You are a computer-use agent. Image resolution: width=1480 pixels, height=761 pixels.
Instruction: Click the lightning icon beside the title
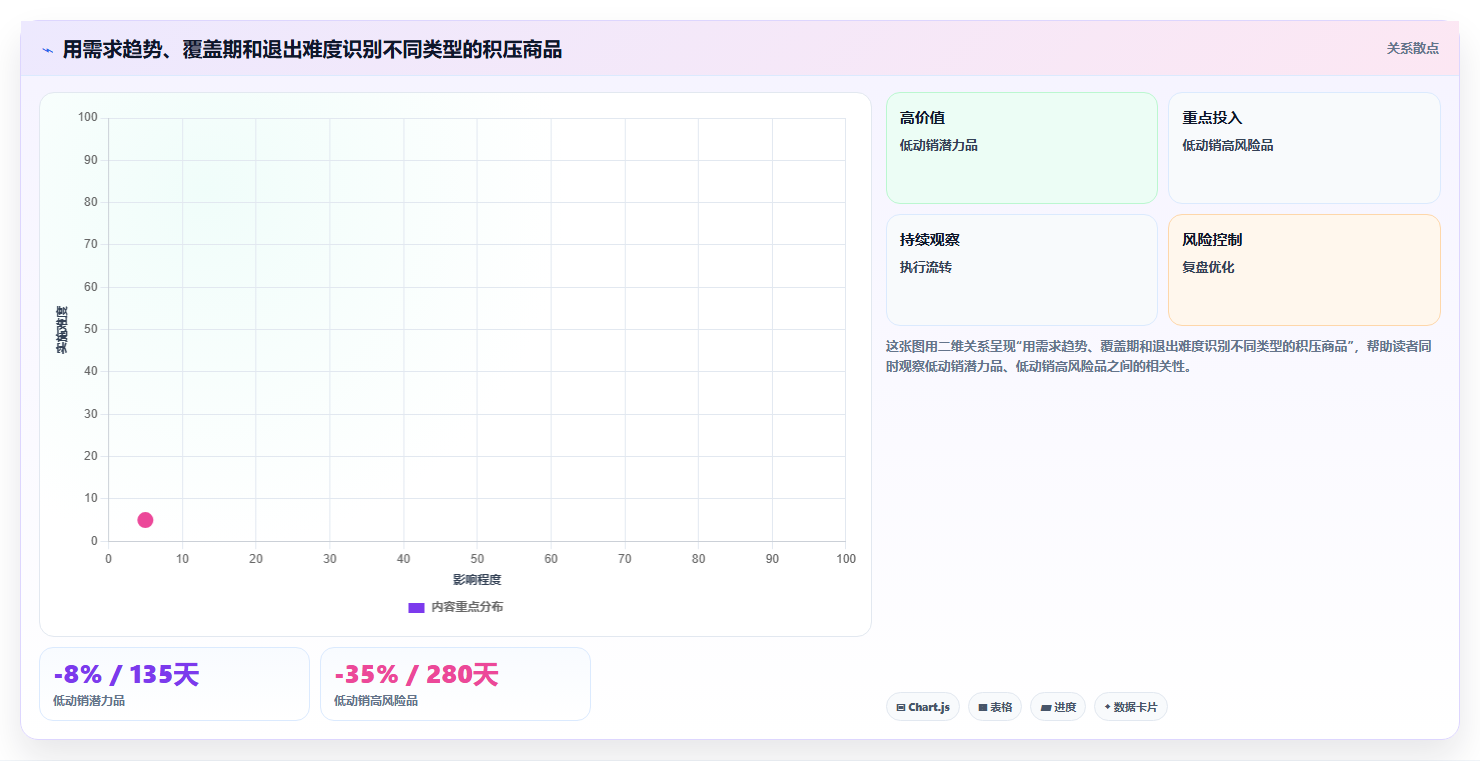(48, 50)
